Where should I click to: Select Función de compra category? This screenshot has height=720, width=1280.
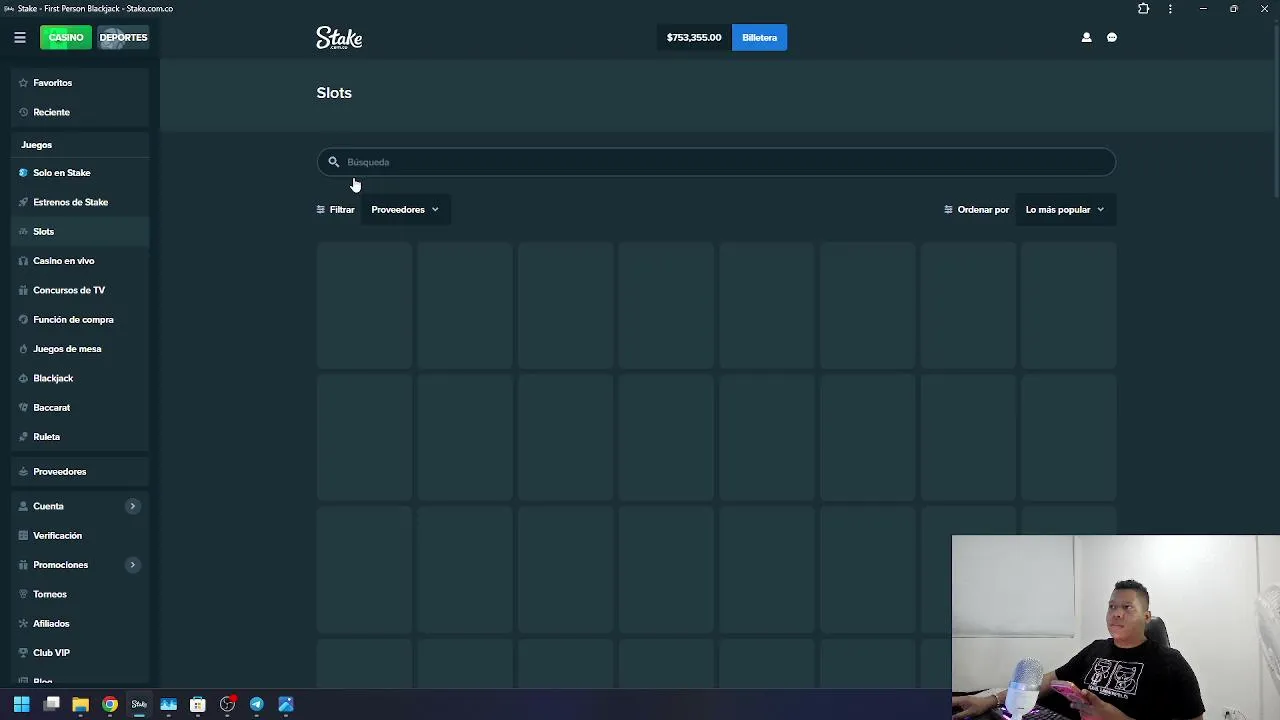[80, 320]
